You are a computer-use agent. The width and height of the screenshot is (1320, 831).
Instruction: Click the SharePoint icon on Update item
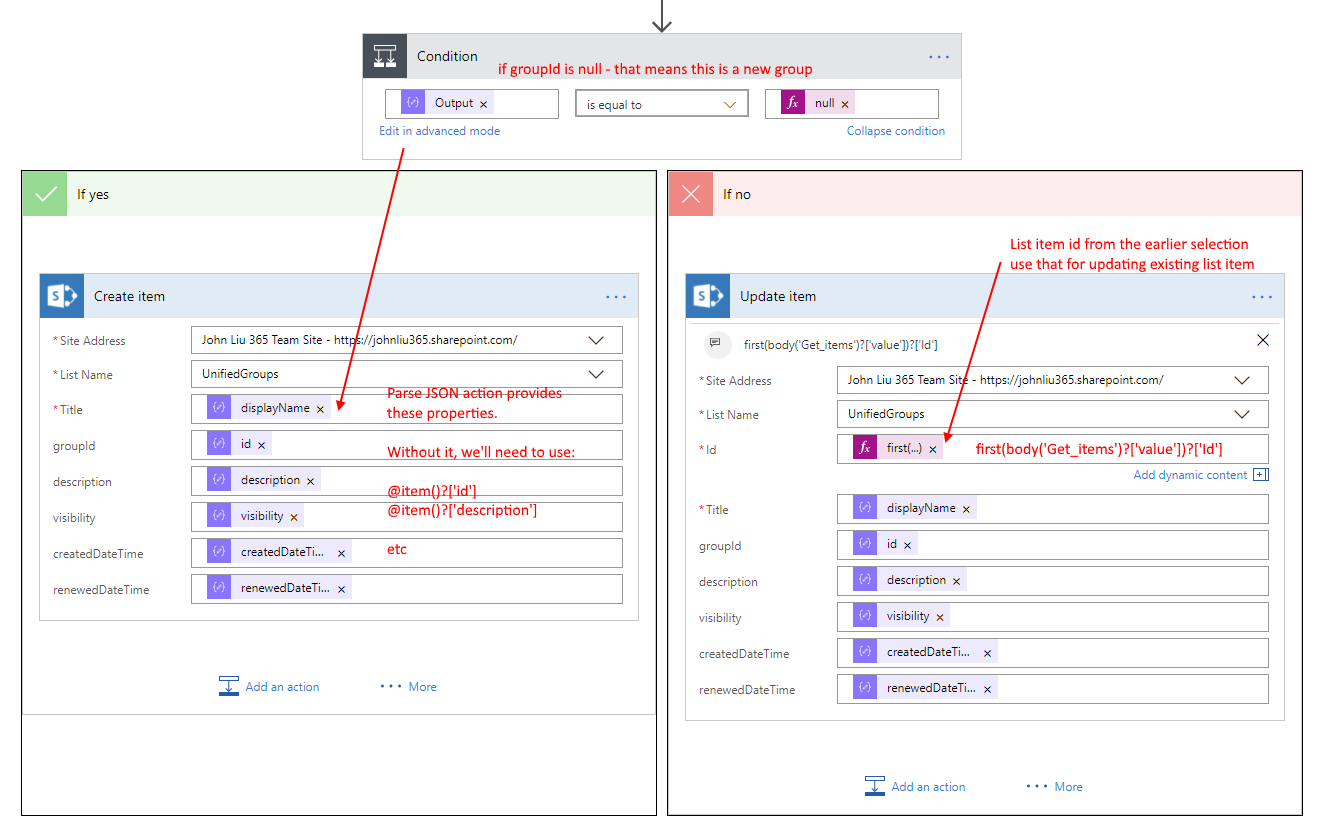click(x=708, y=296)
